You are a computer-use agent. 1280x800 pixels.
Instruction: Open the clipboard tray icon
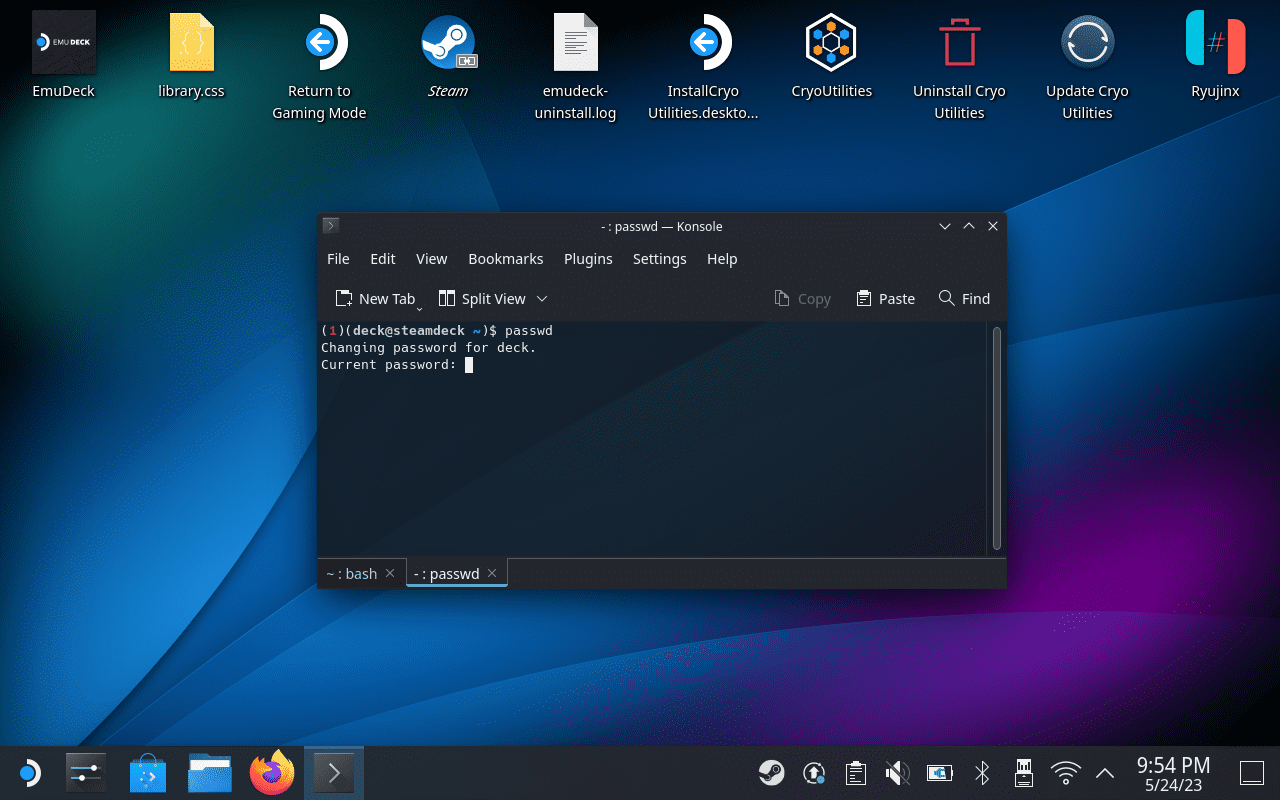[855, 773]
